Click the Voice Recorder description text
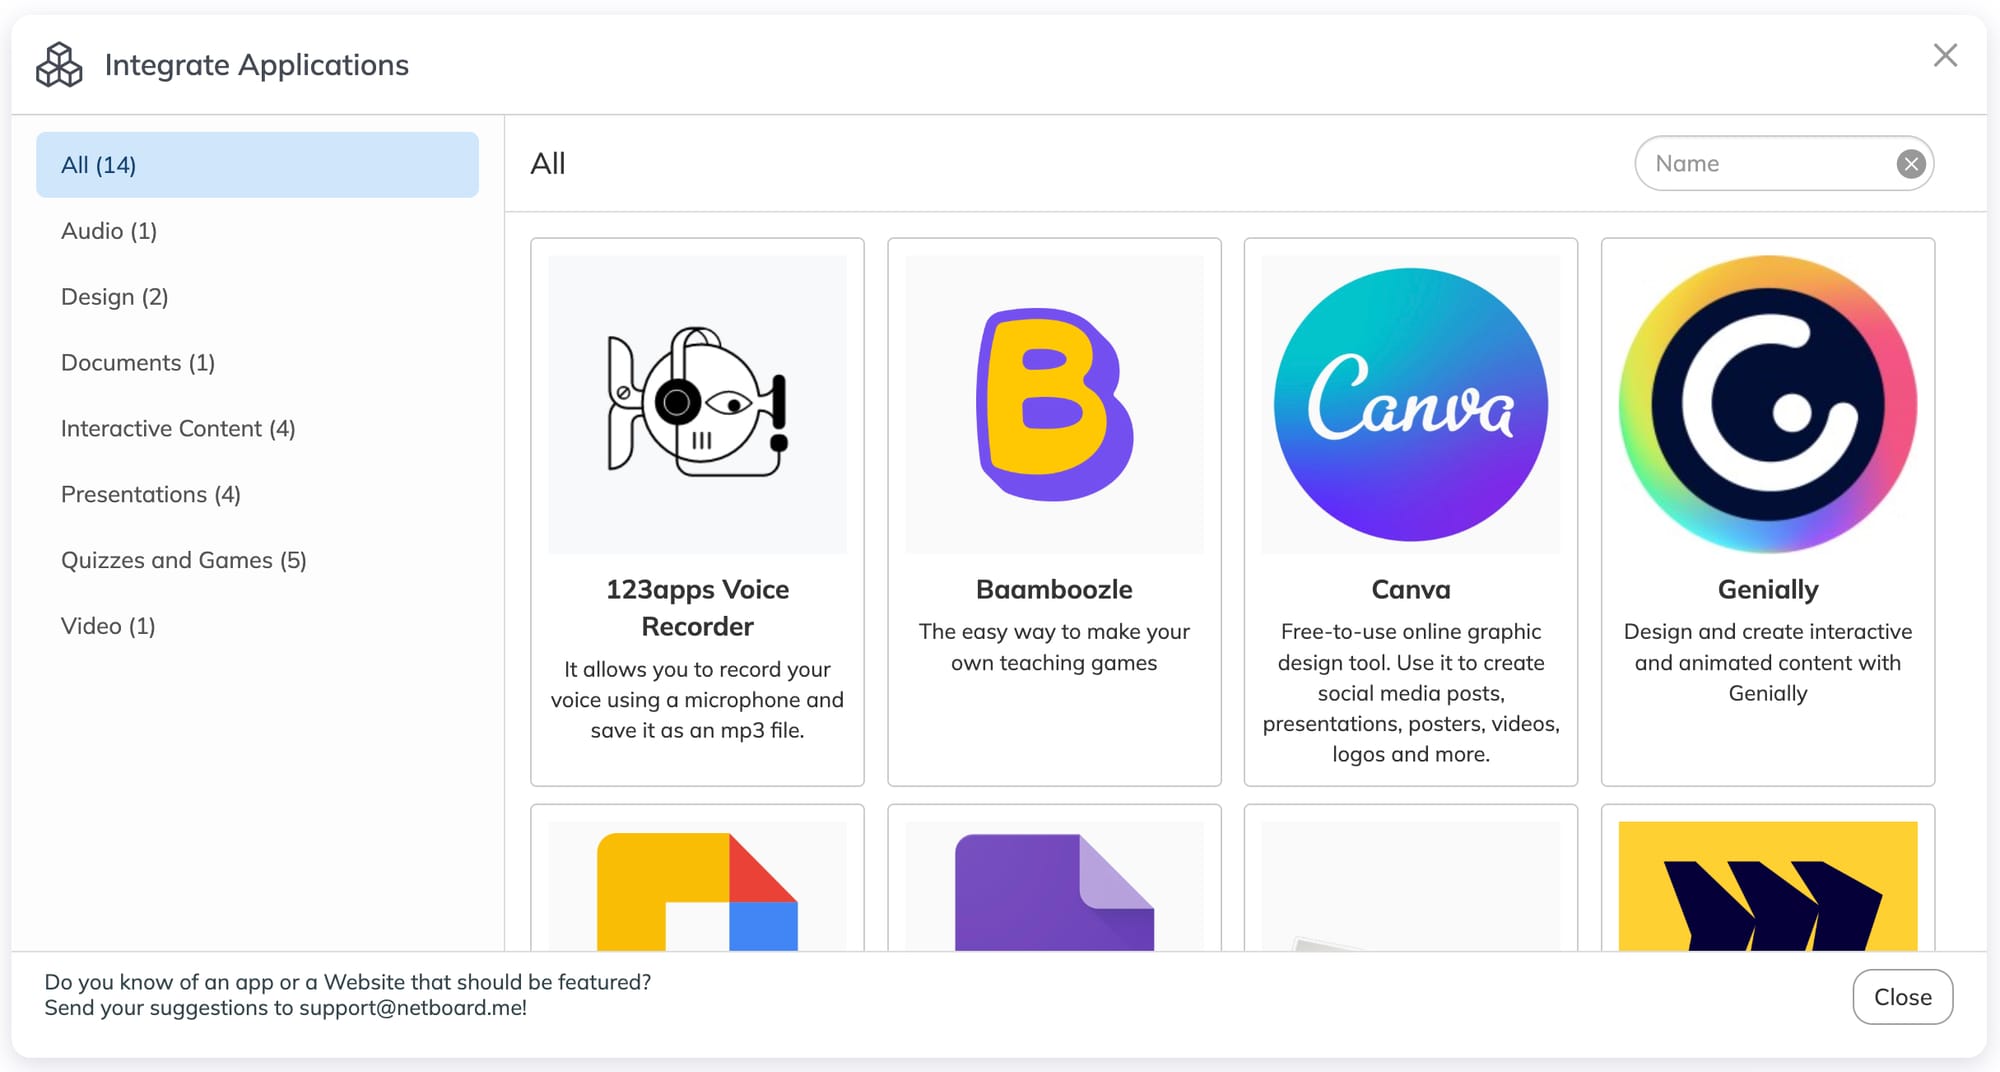Viewport: 2000px width, 1072px height. pyautogui.click(x=697, y=700)
